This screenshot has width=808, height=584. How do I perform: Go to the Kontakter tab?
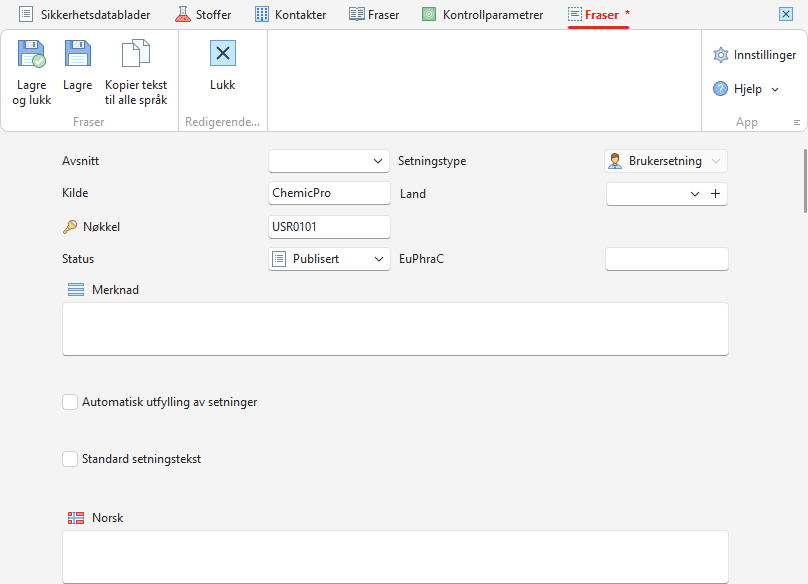coord(291,14)
